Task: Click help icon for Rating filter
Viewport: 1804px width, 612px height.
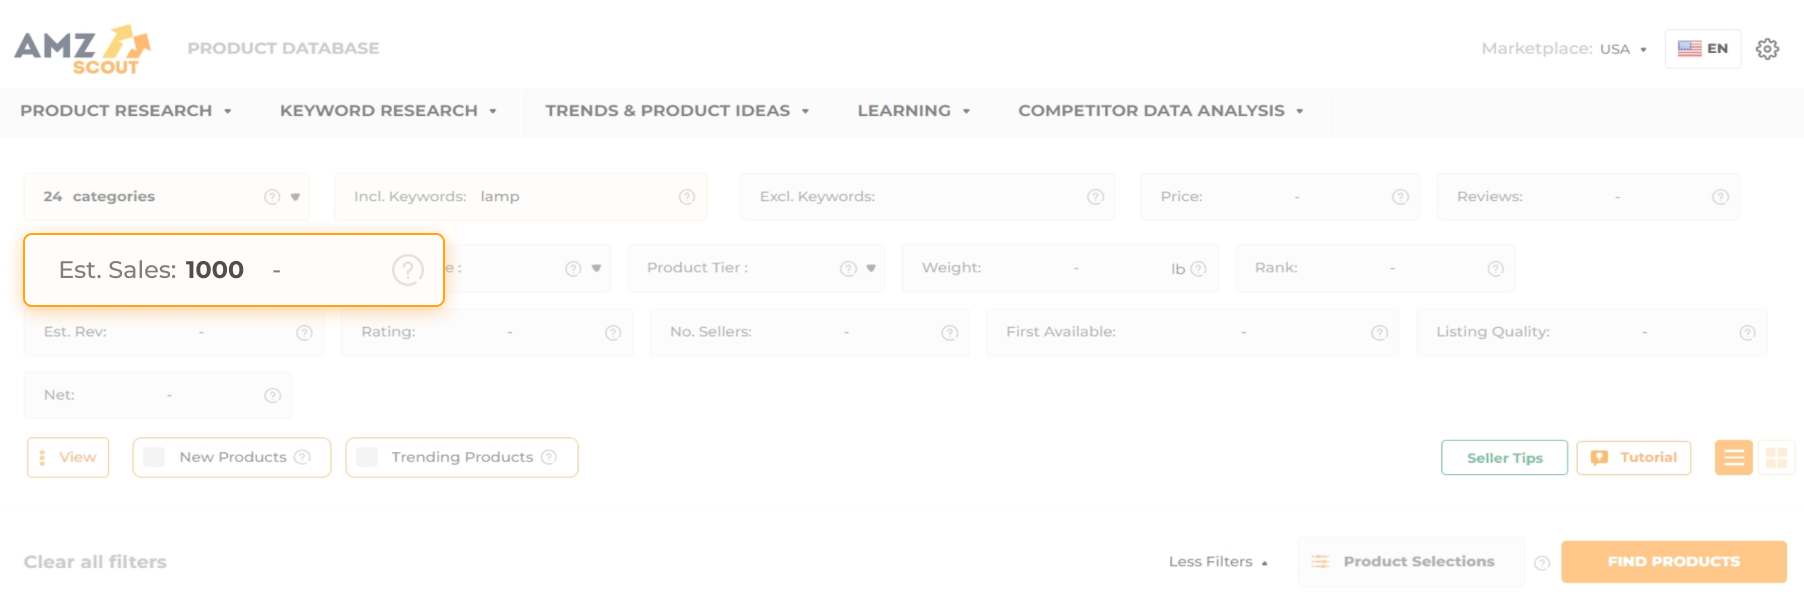Action: (x=613, y=332)
